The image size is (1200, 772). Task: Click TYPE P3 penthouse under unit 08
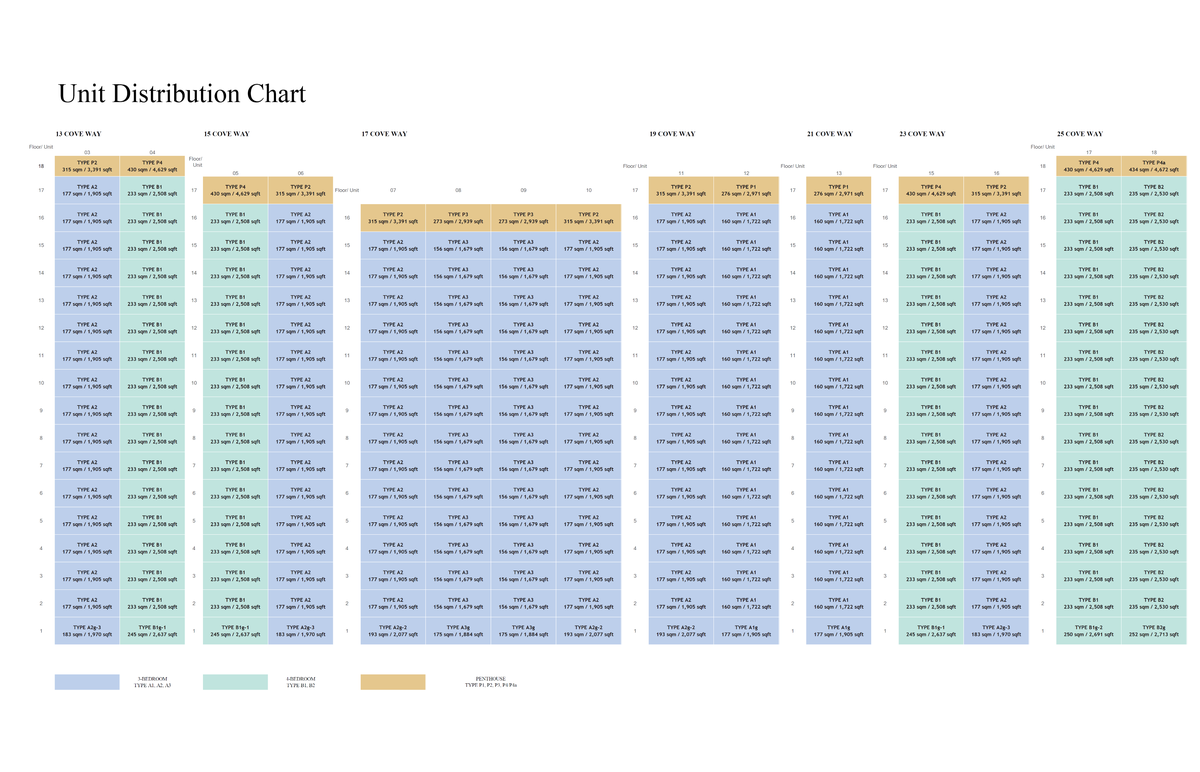click(458, 218)
